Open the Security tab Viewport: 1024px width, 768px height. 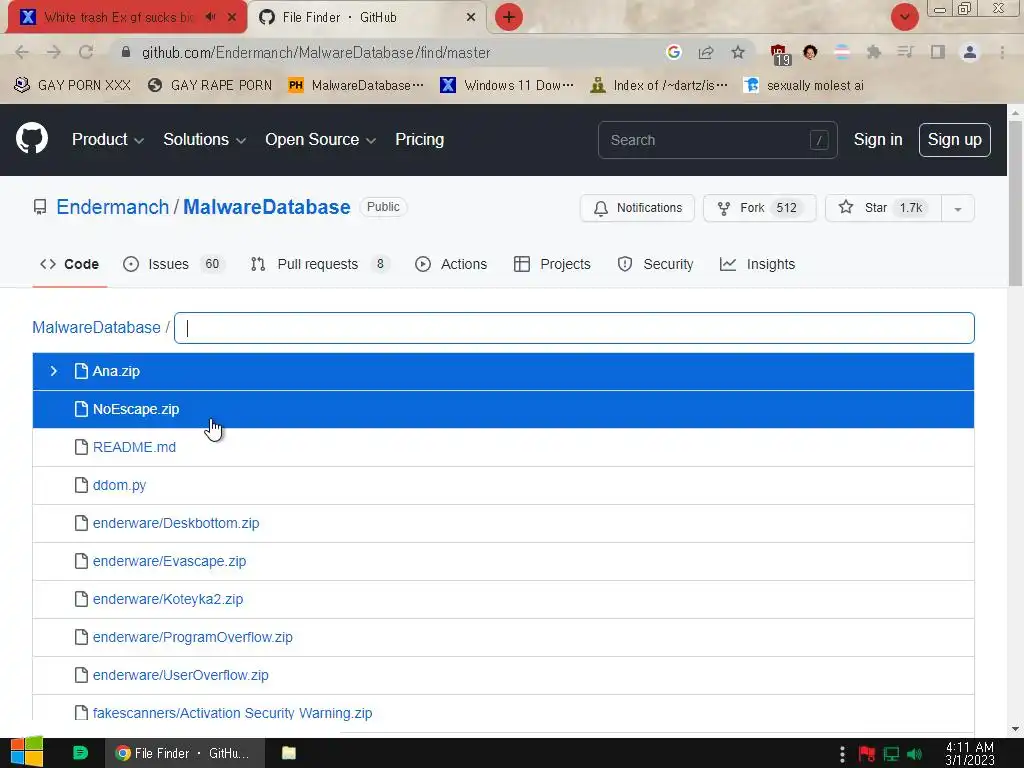click(656, 264)
